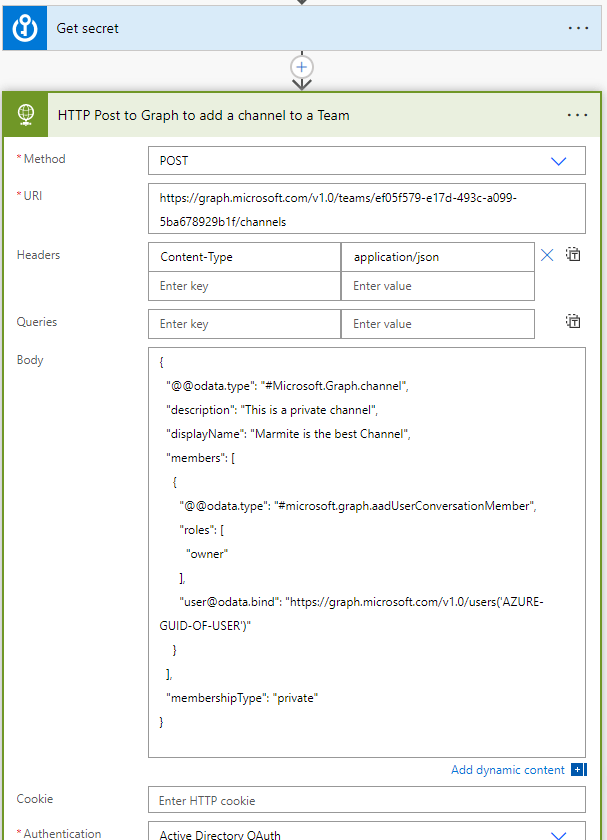Remove the Content-Type header with X

547,255
